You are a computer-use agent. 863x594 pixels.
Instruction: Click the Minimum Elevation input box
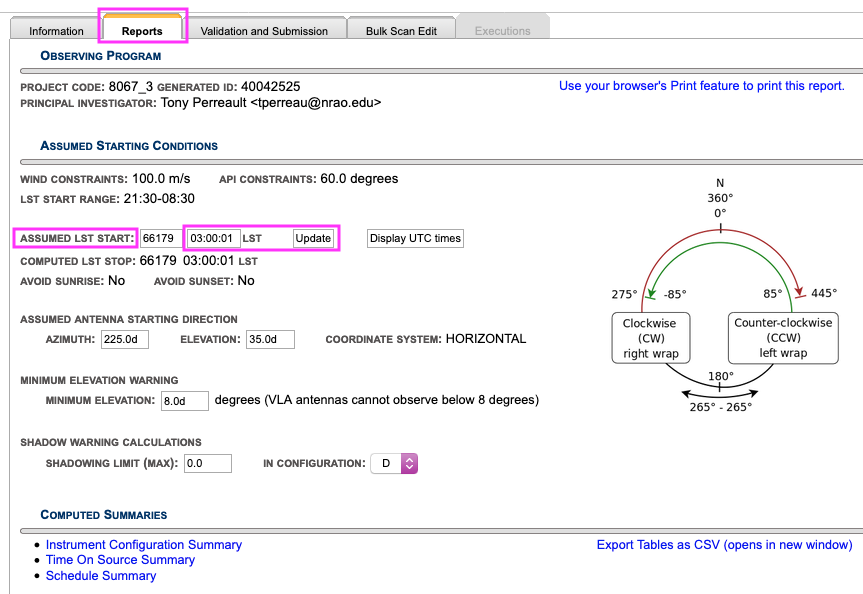point(184,400)
